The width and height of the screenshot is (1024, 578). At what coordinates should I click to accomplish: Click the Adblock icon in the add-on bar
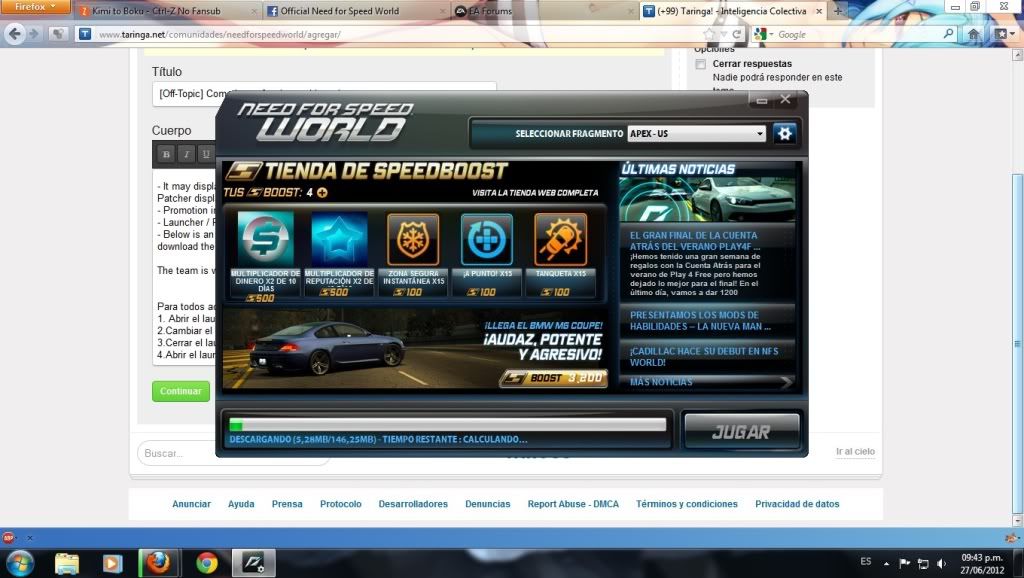pyautogui.click(x=8, y=538)
